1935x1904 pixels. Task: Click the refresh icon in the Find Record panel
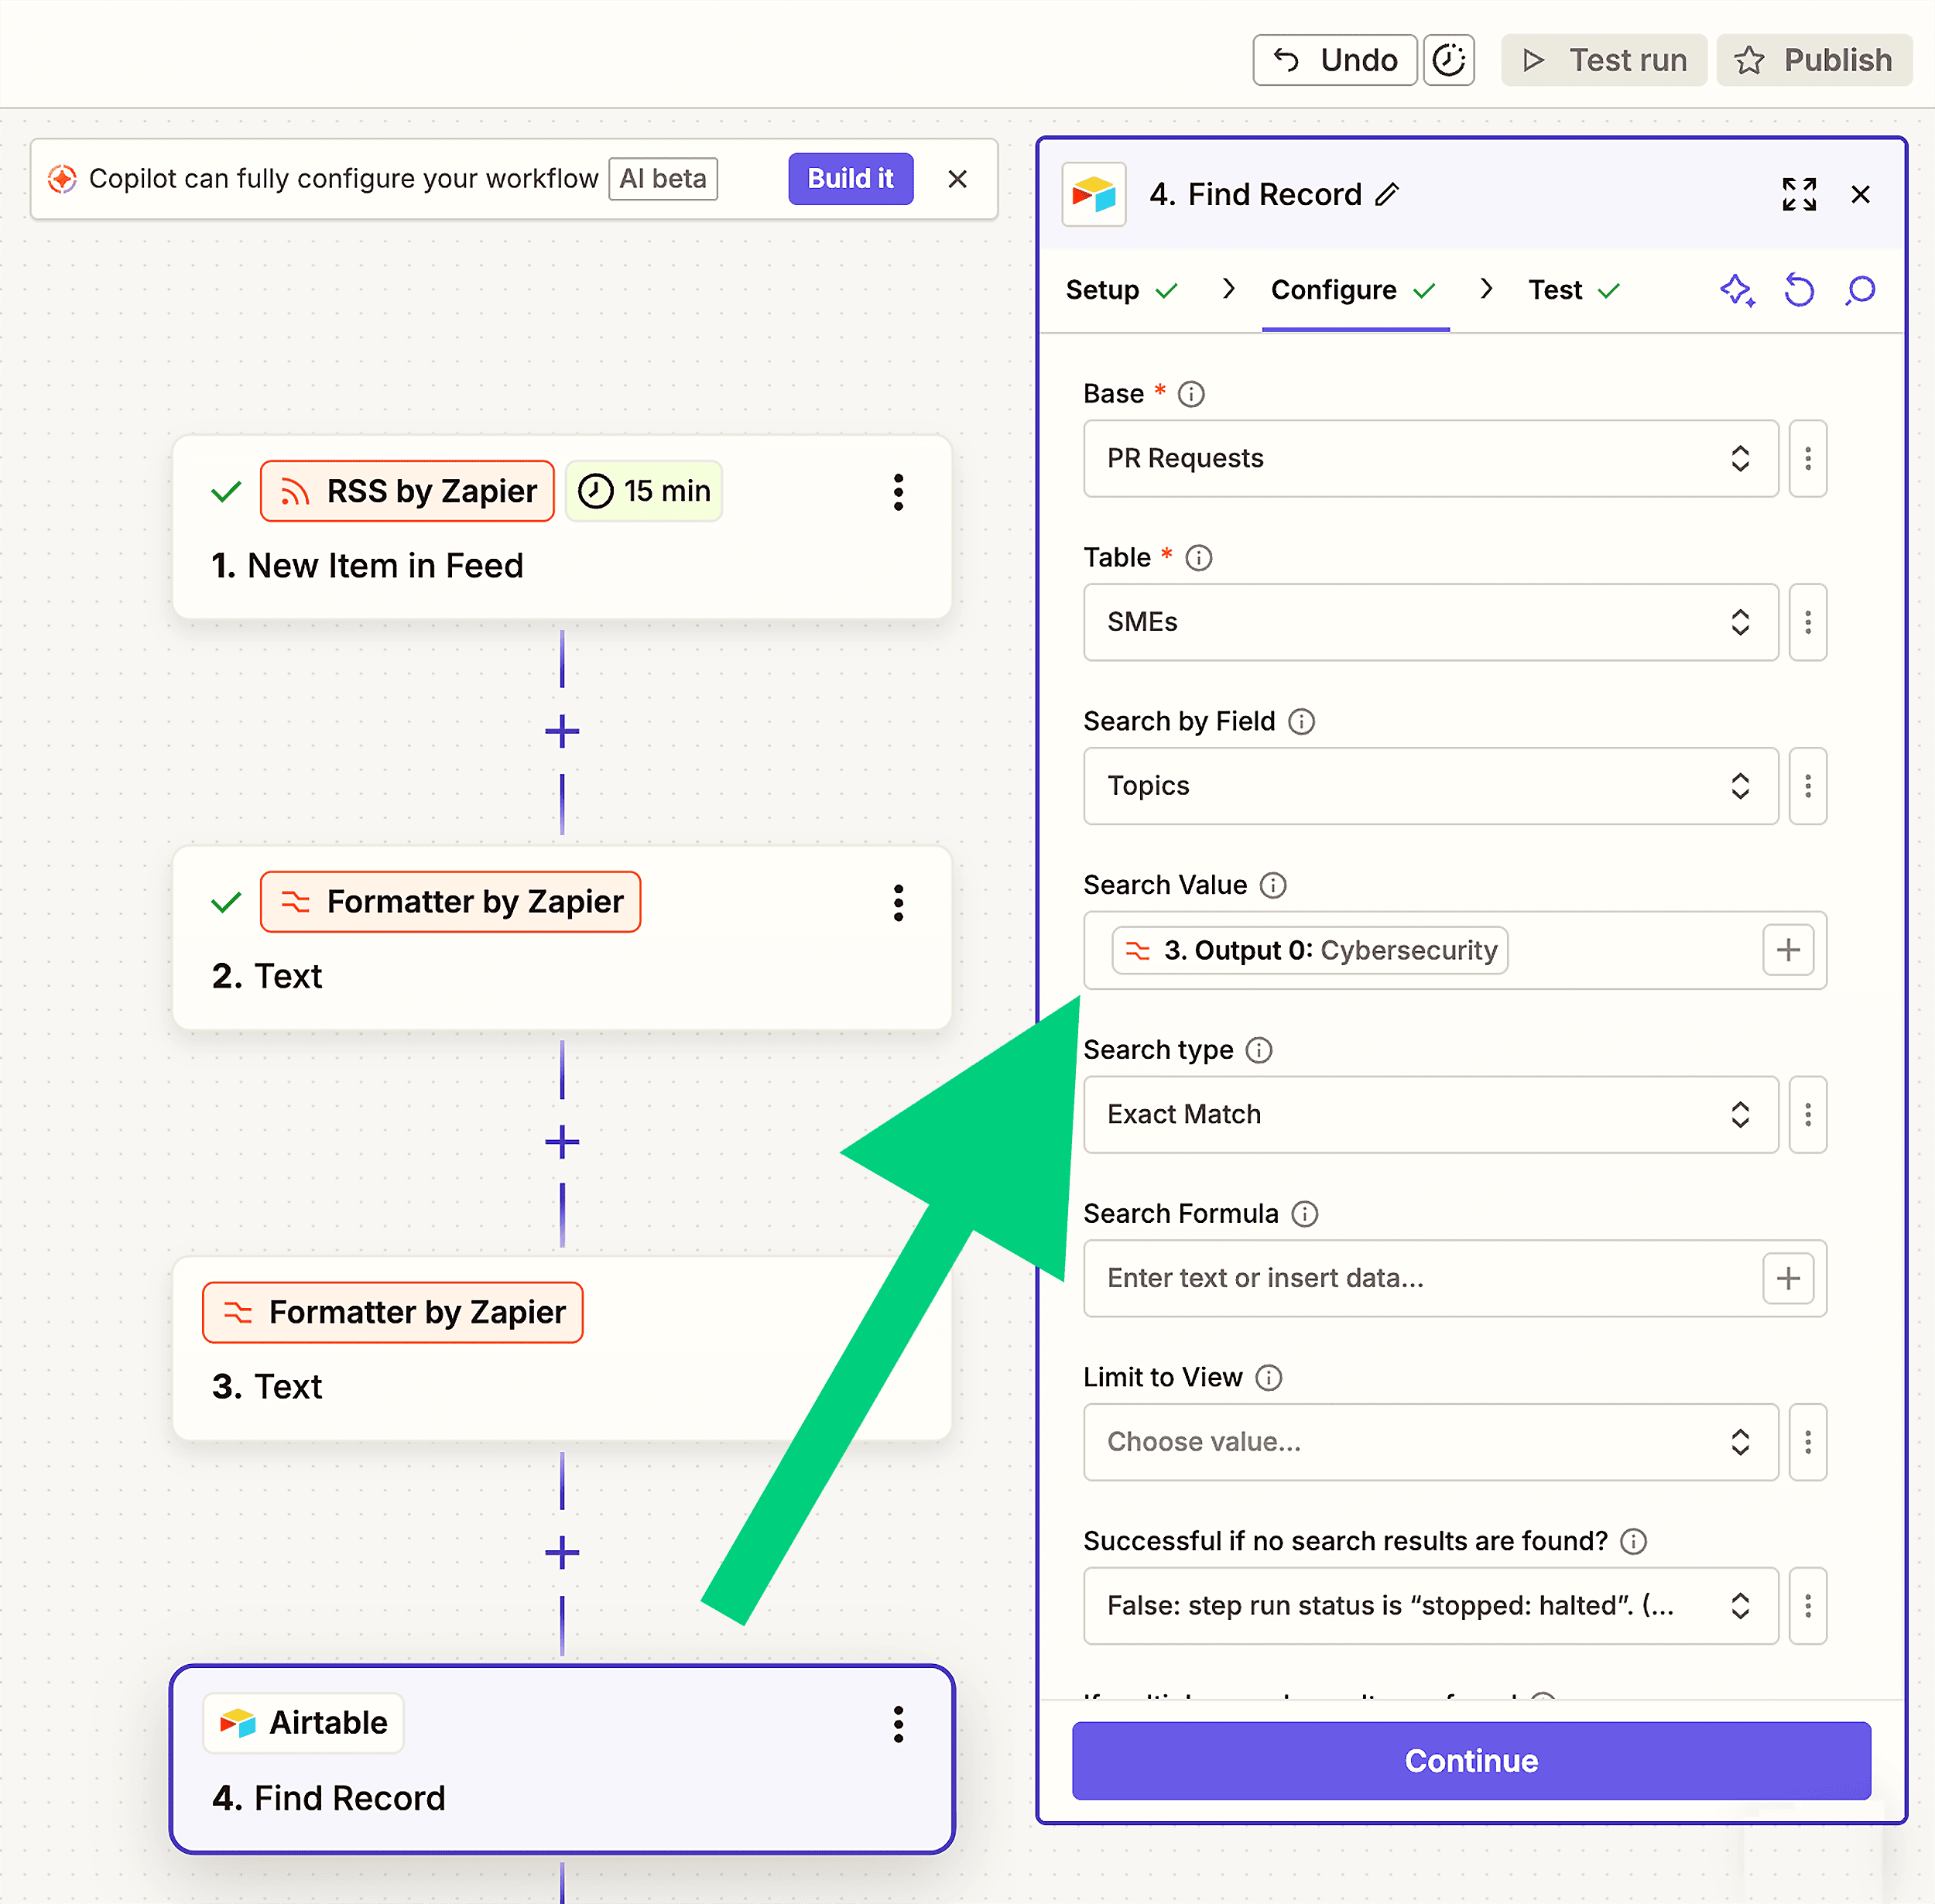[x=1799, y=291]
